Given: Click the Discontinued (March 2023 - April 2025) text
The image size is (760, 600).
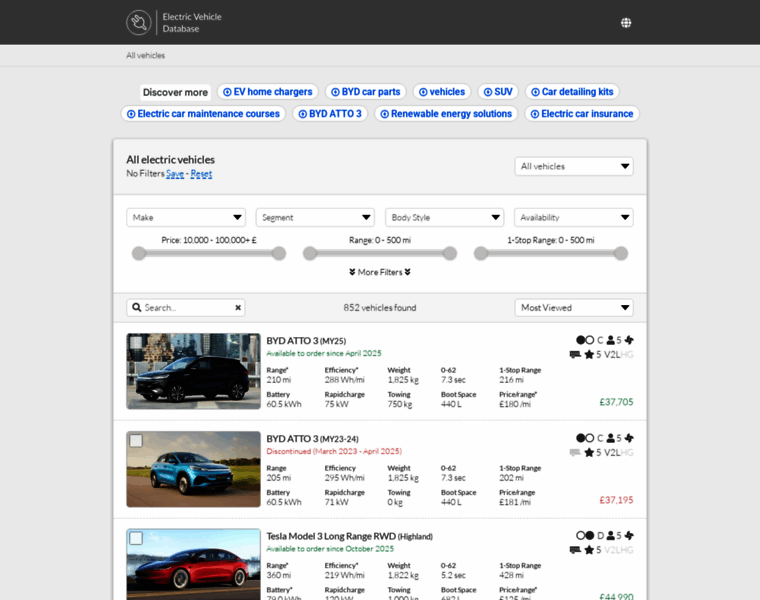Looking at the screenshot, I should click(x=334, y=451).
